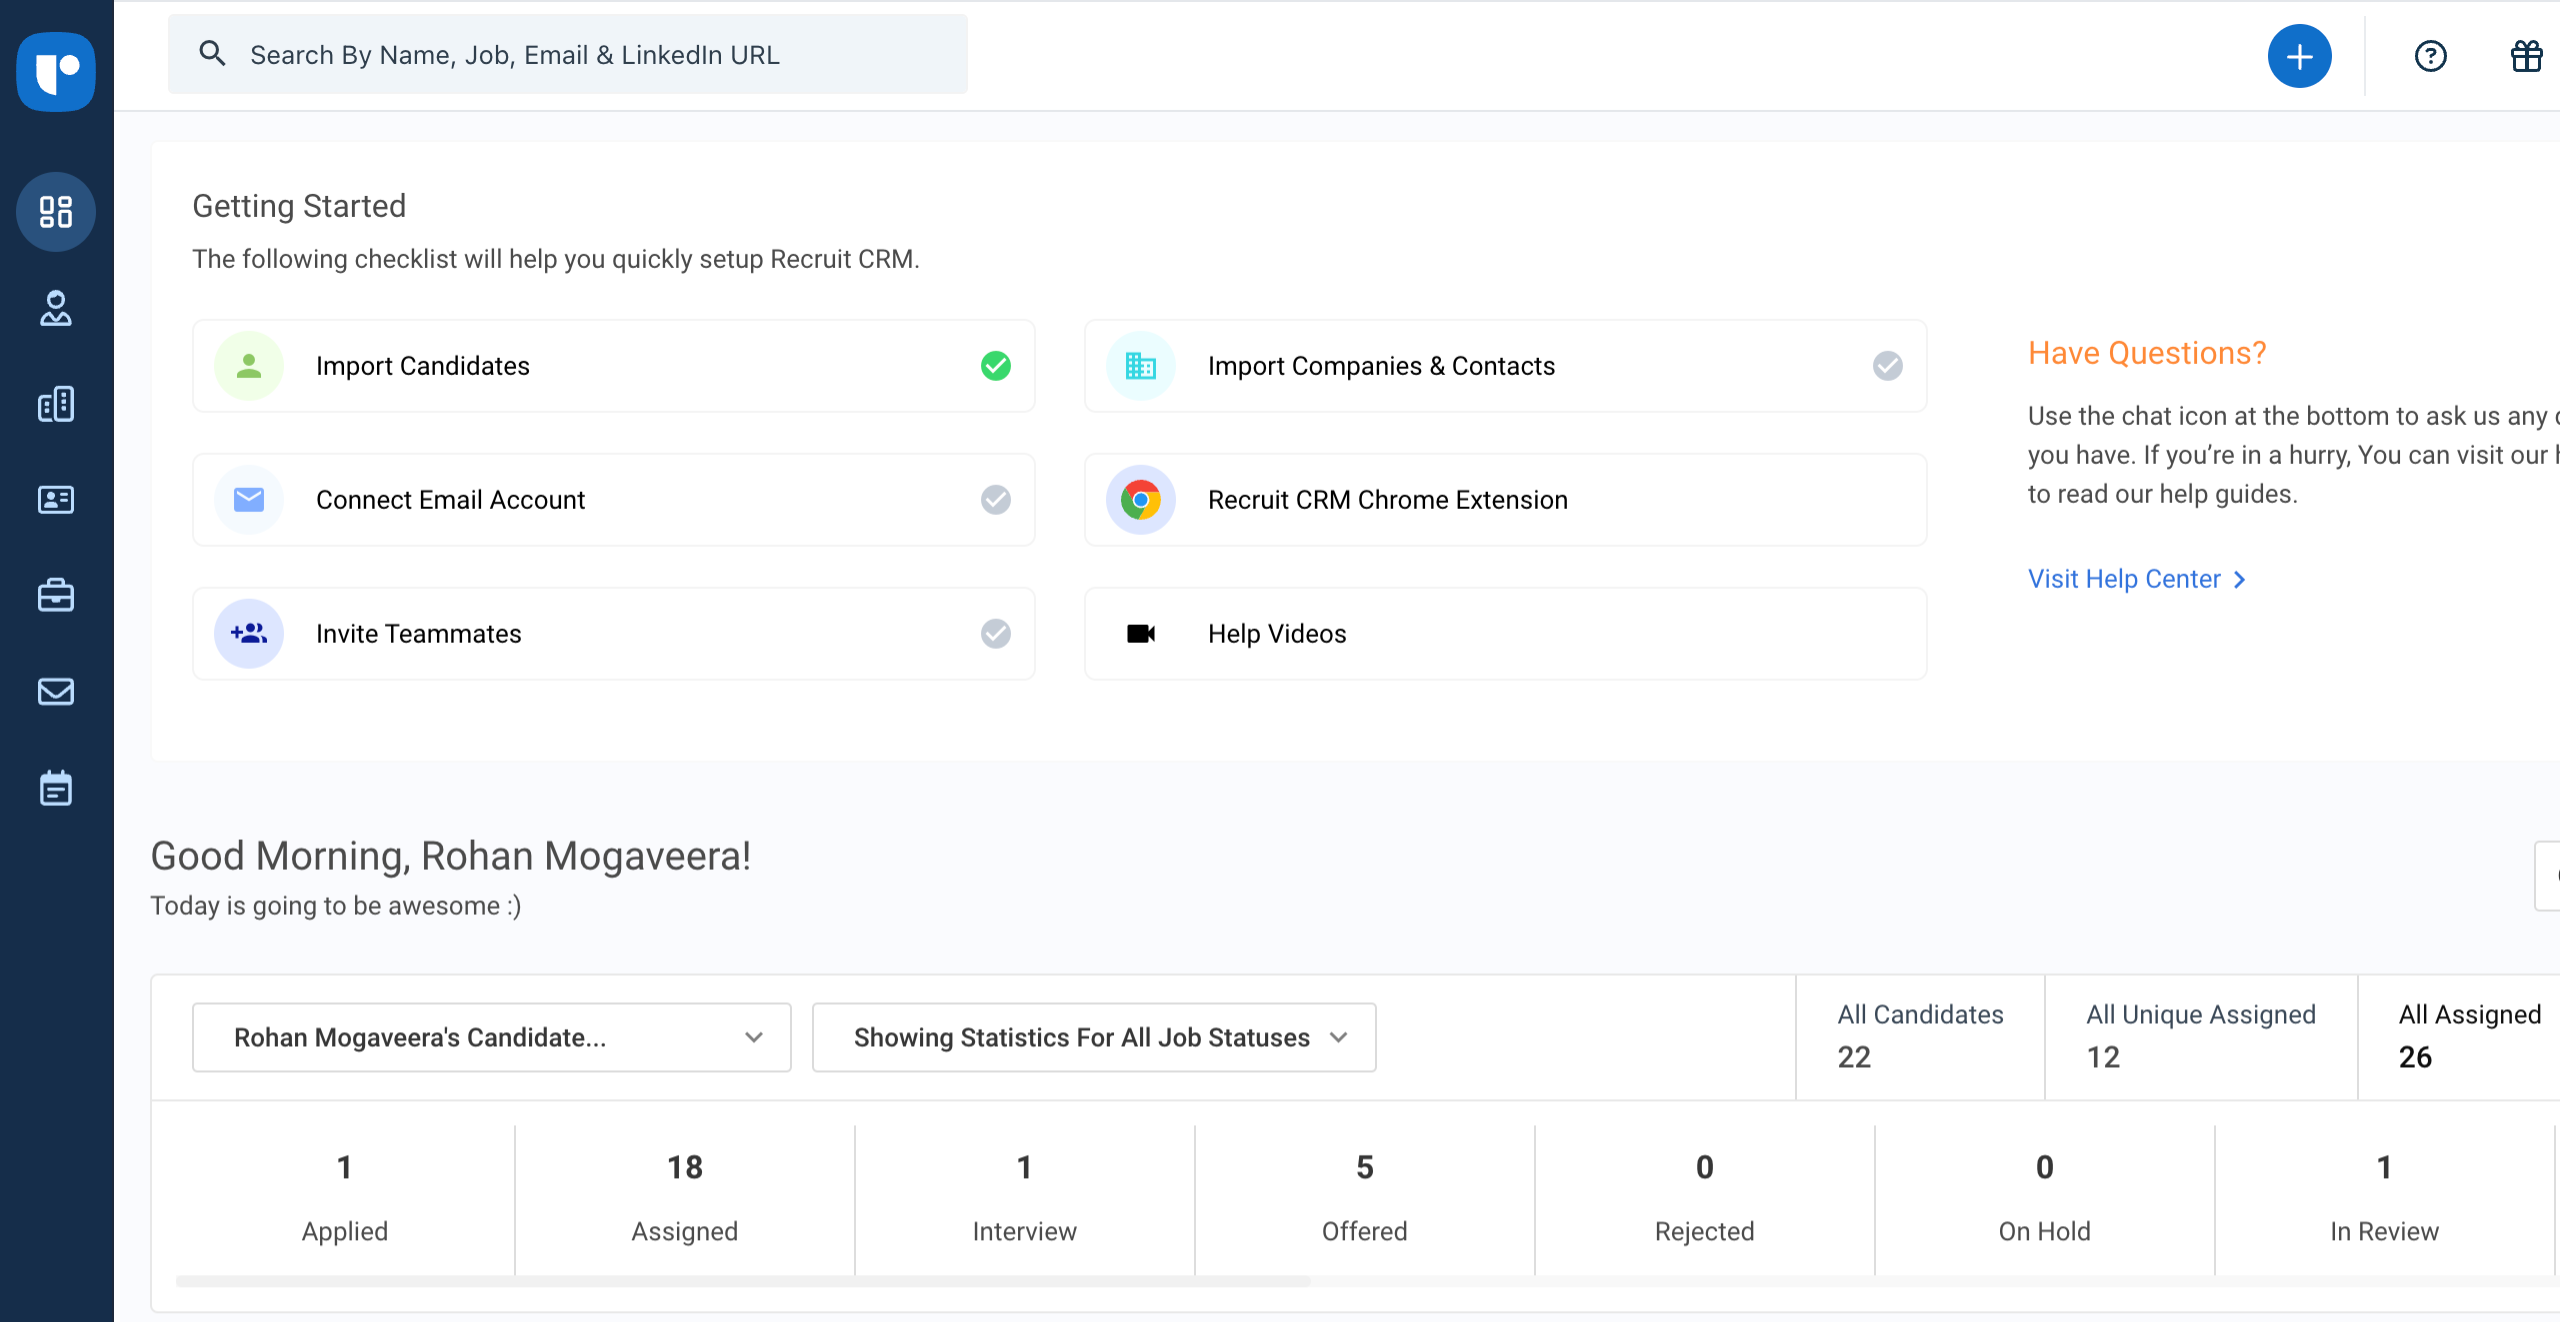Click the Invite Teammates people icon
Screen dimensions: 2560x1322
(x=249, y=634)
